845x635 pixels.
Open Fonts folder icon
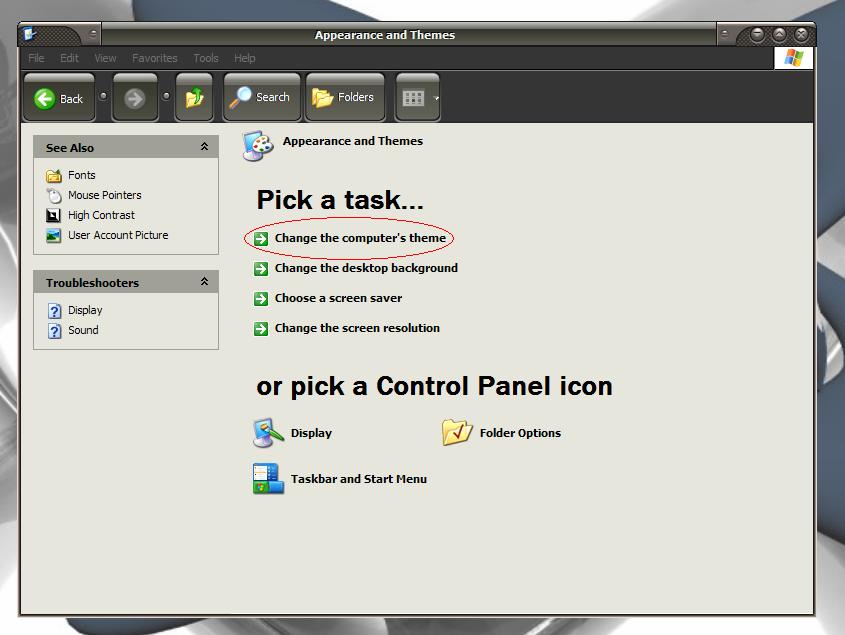click(53, 175)
